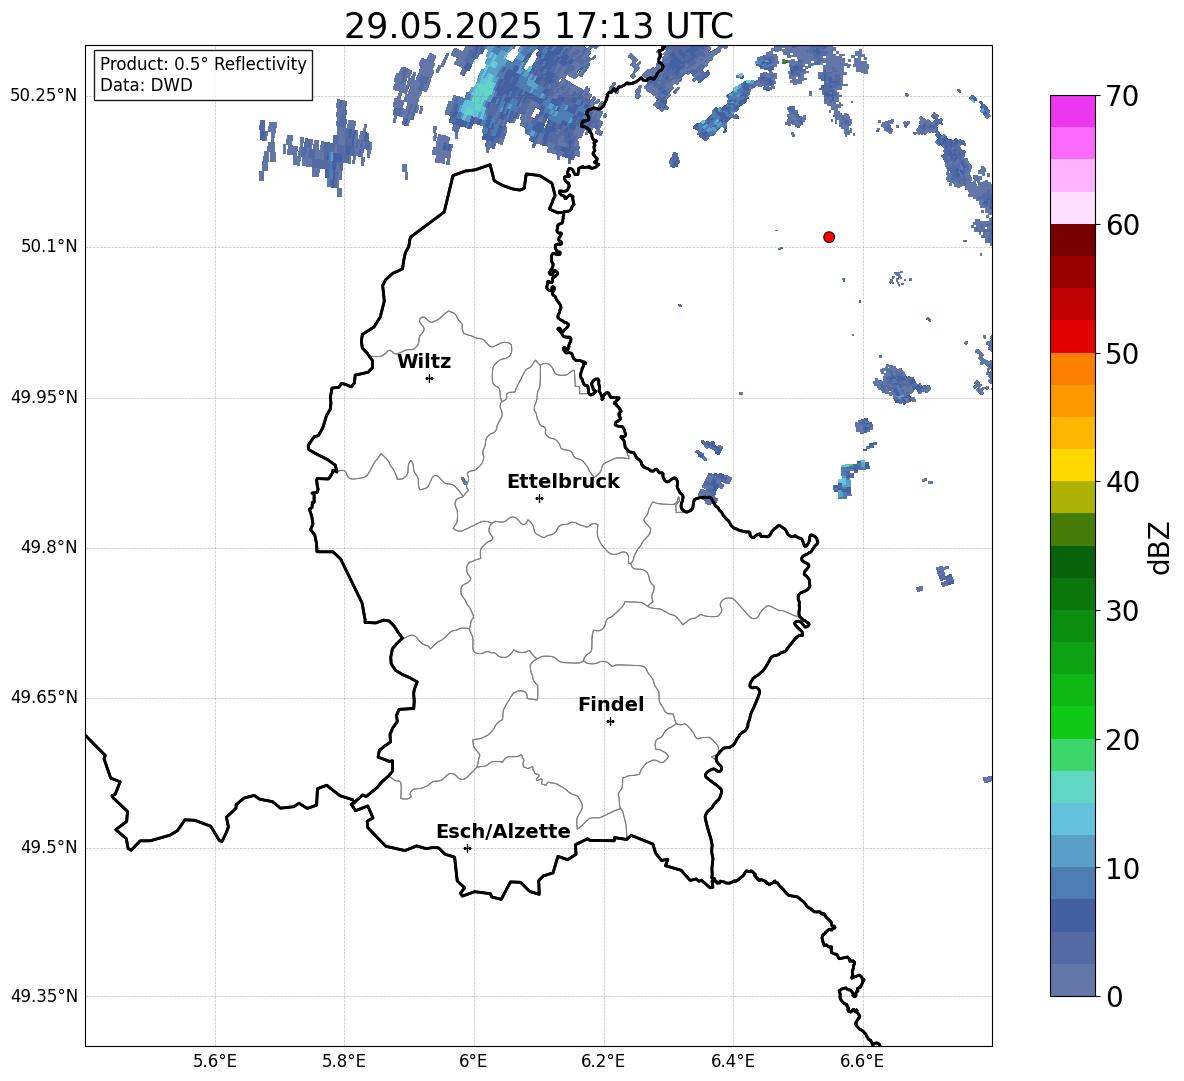Click the magenta top colorbar segment

(x=1072, y=111)
